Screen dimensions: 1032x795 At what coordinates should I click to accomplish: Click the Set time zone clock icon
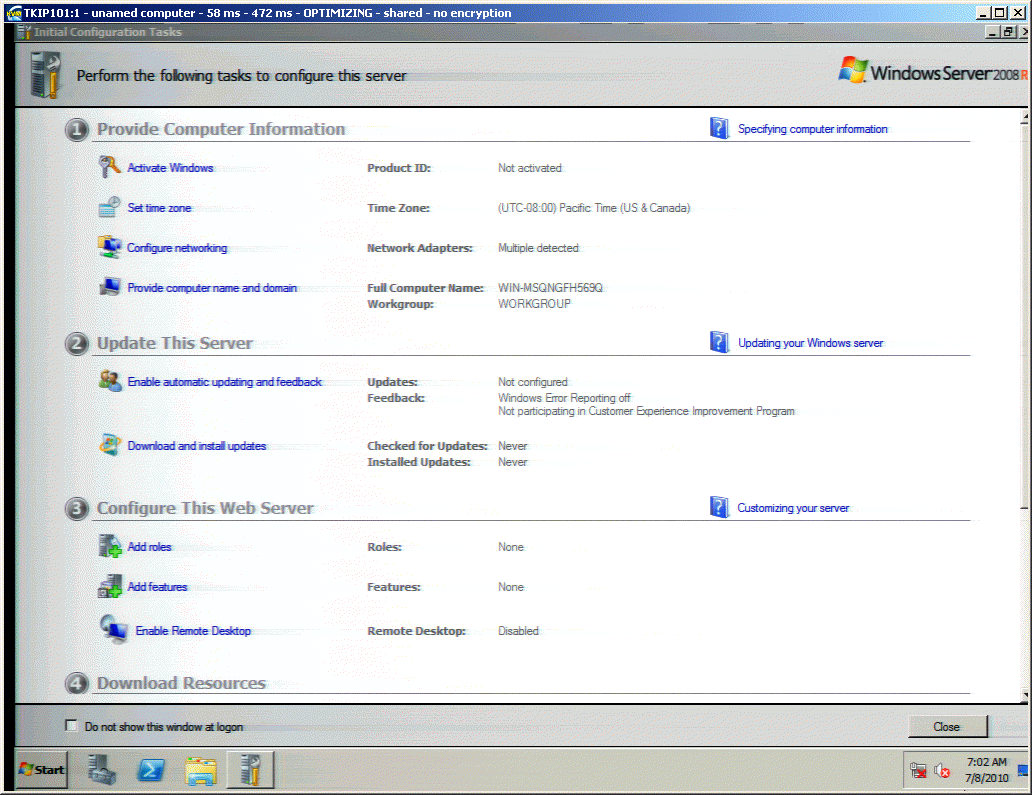[x=109, y=207]
